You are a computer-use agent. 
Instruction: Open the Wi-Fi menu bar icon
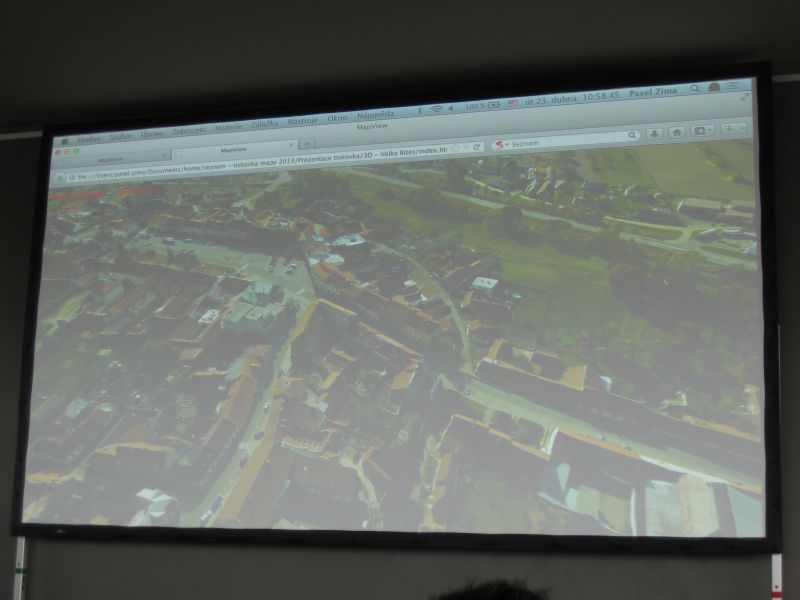pos(437,106)
